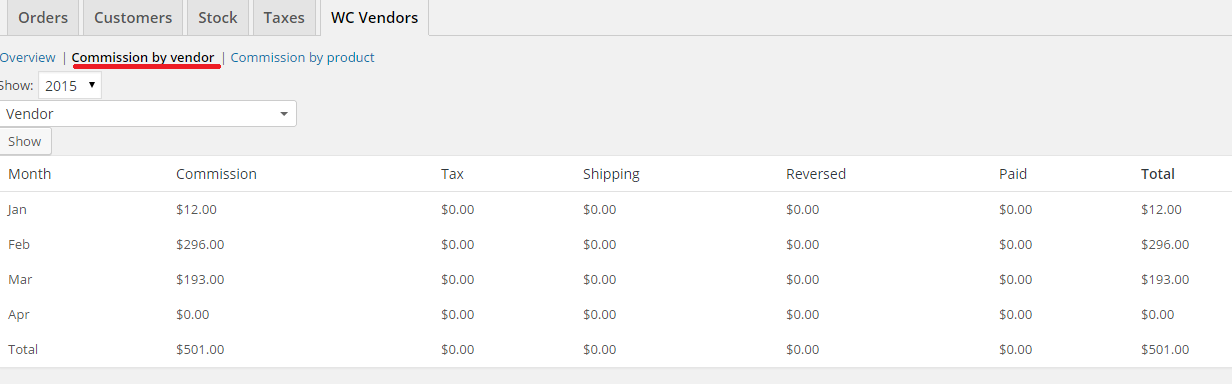Switch to the Customers tab
The height and width of the screenshot is (384, 1232).
click(133, 18)
